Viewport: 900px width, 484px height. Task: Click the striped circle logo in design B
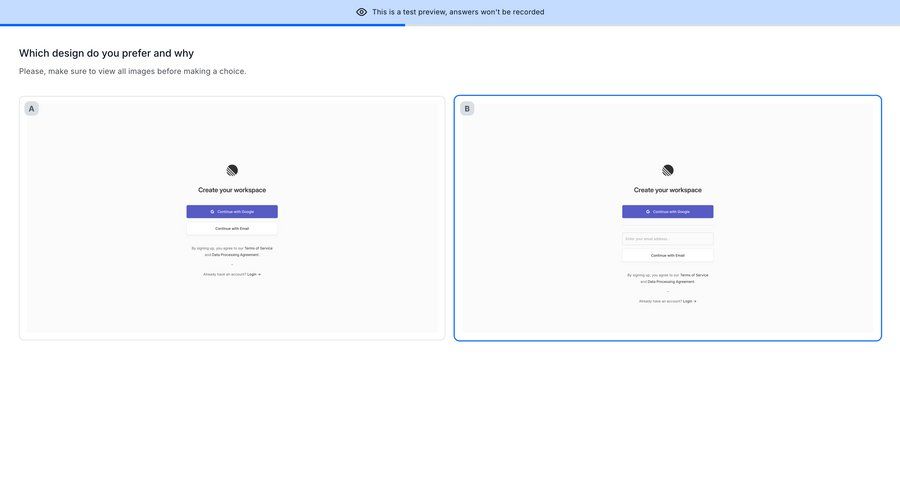pos(668,170)
